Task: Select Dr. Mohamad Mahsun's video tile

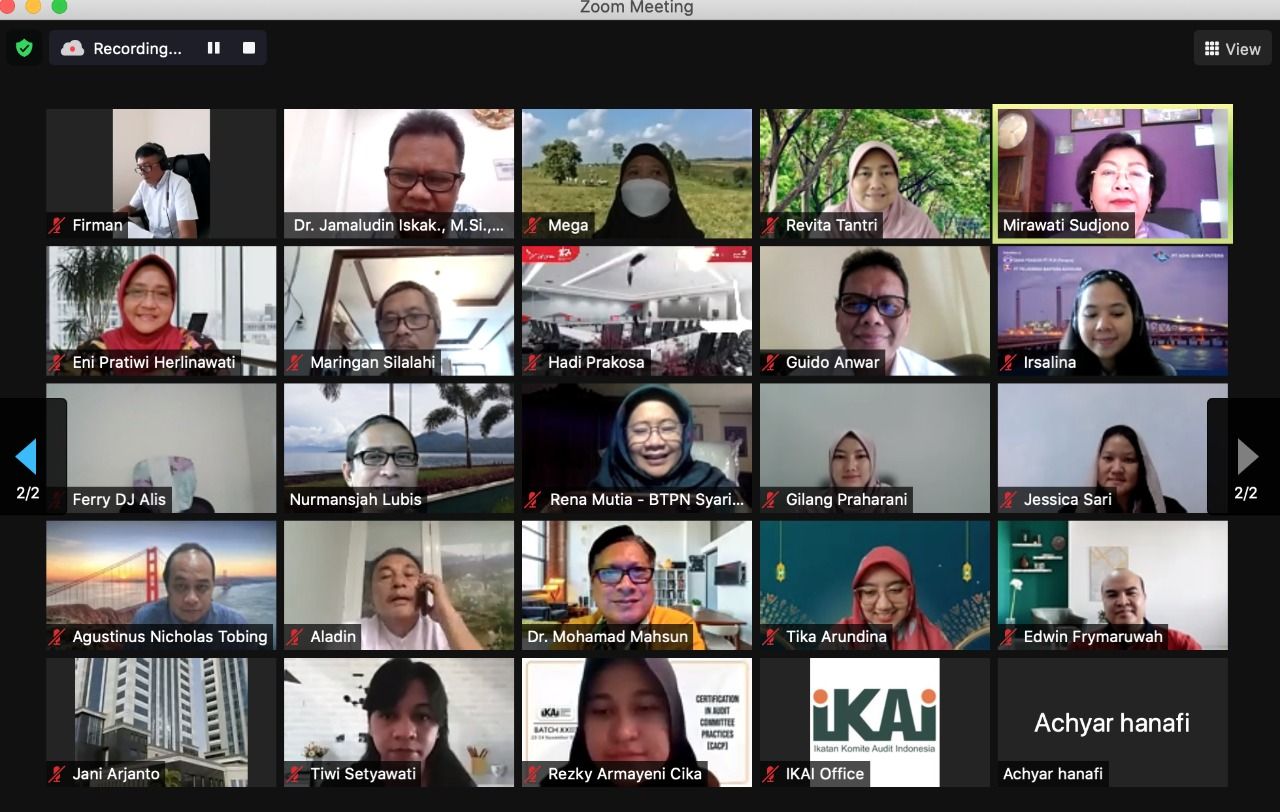Action: click(x=637, y=584)
